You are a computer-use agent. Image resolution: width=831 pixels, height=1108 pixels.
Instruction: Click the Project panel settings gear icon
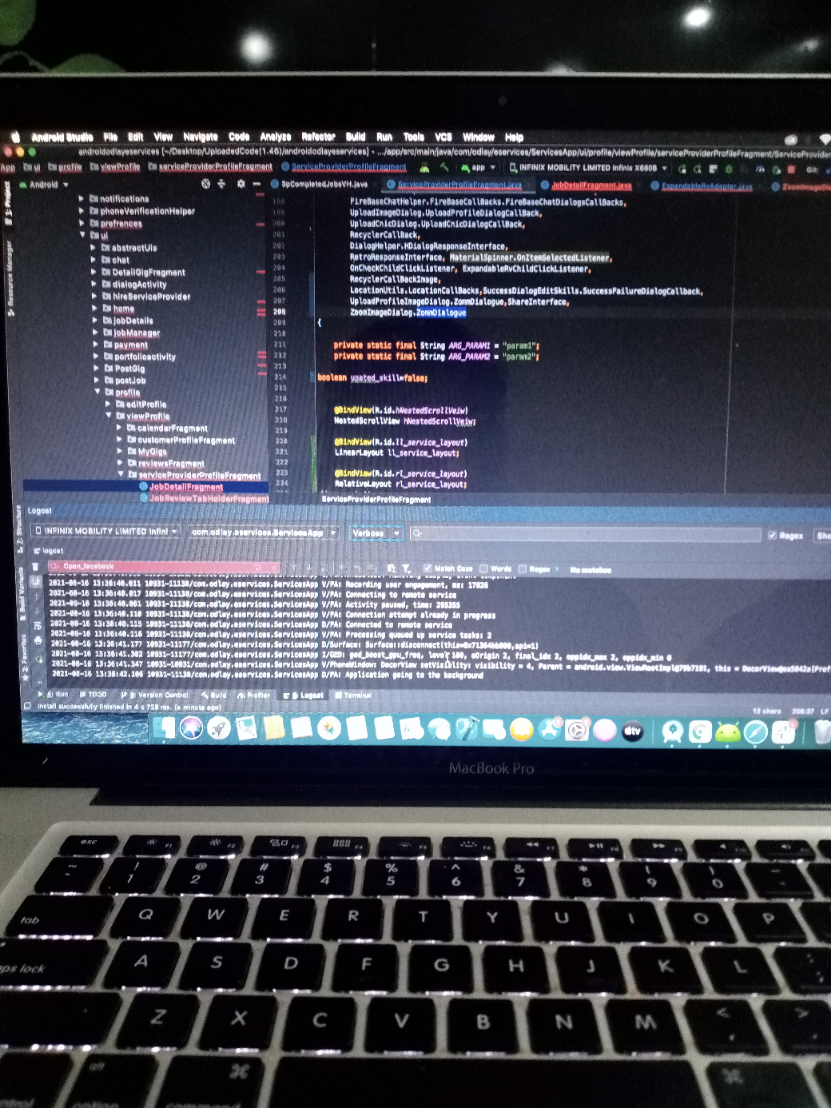tap(241, 185)
